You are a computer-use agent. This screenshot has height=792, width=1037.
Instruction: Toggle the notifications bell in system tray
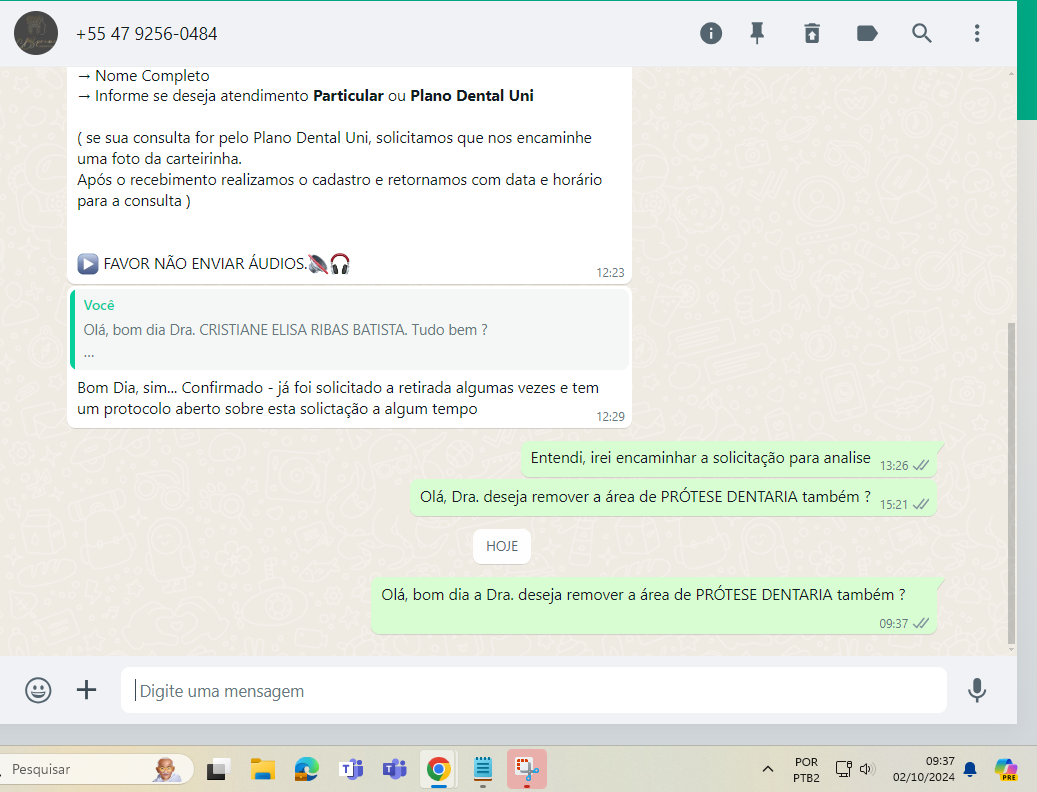click(x=969, y=769)
